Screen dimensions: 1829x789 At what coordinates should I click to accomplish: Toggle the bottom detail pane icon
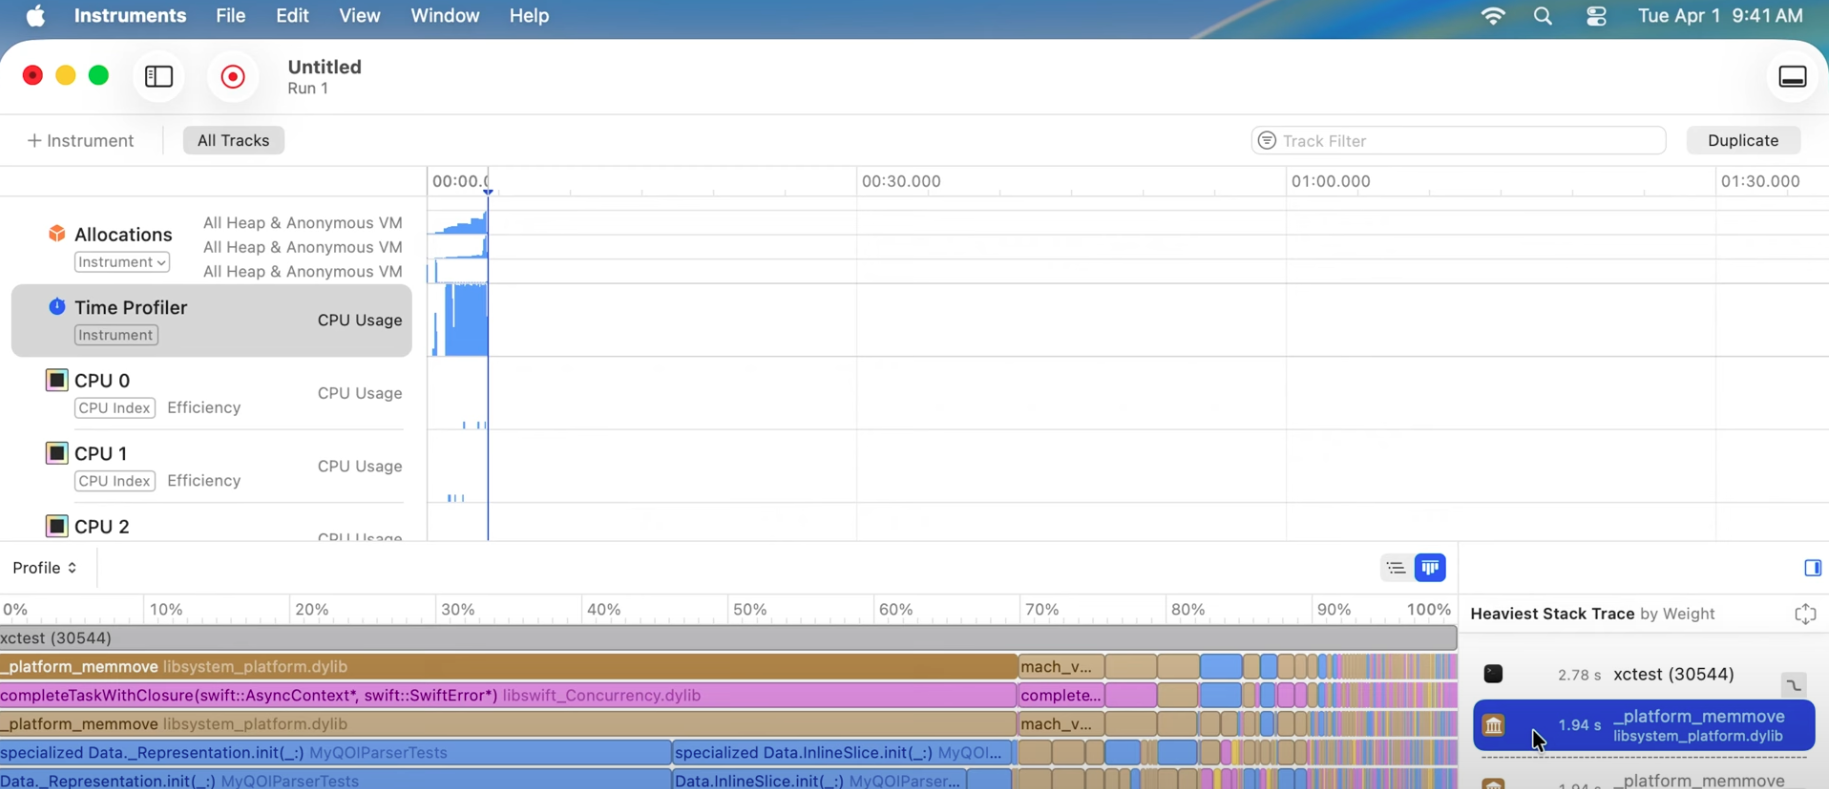pos(1792,77)
